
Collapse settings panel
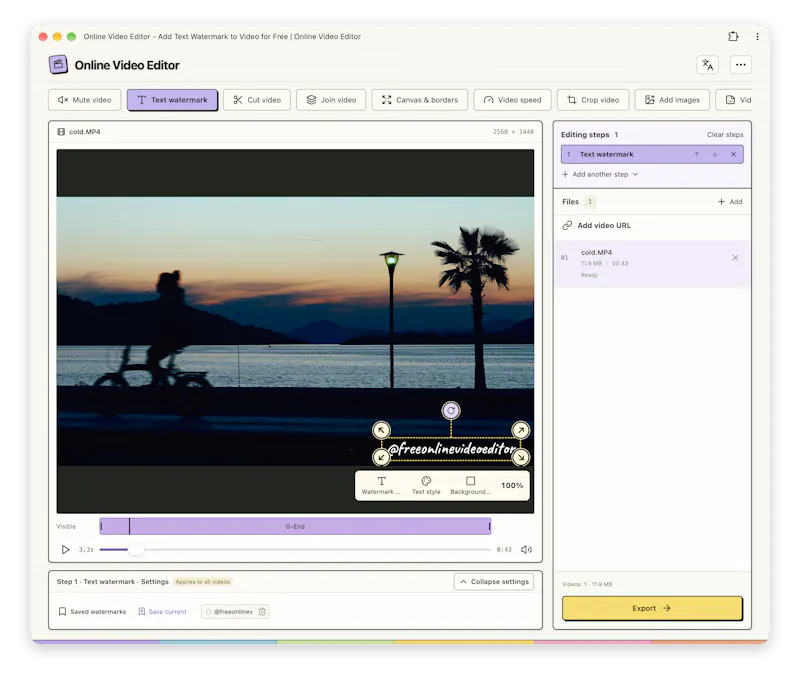pyautogui.click(x=494, y=582)
